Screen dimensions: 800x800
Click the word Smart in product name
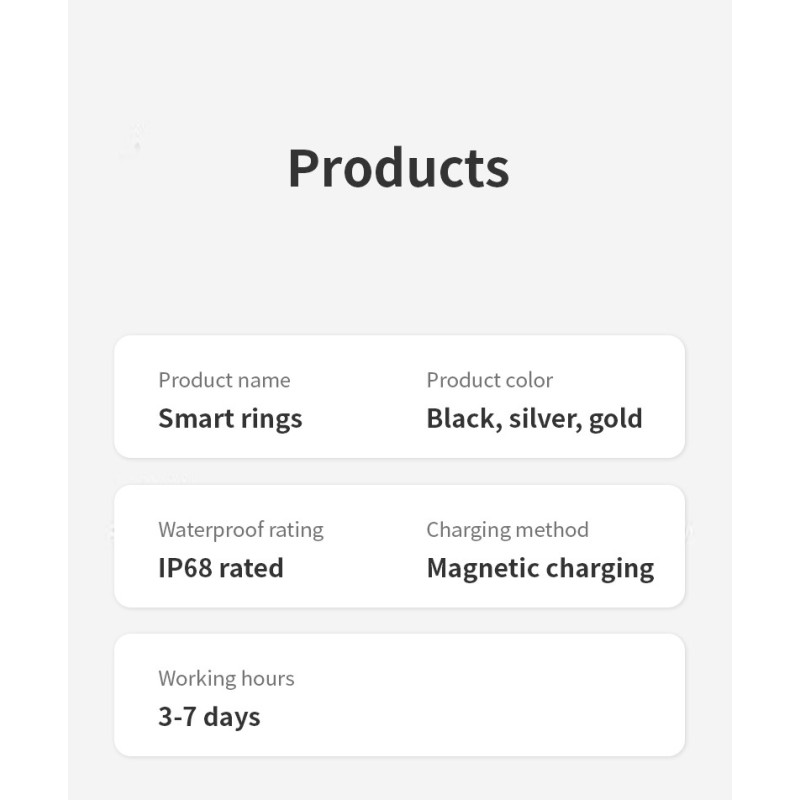pos(190,418)
